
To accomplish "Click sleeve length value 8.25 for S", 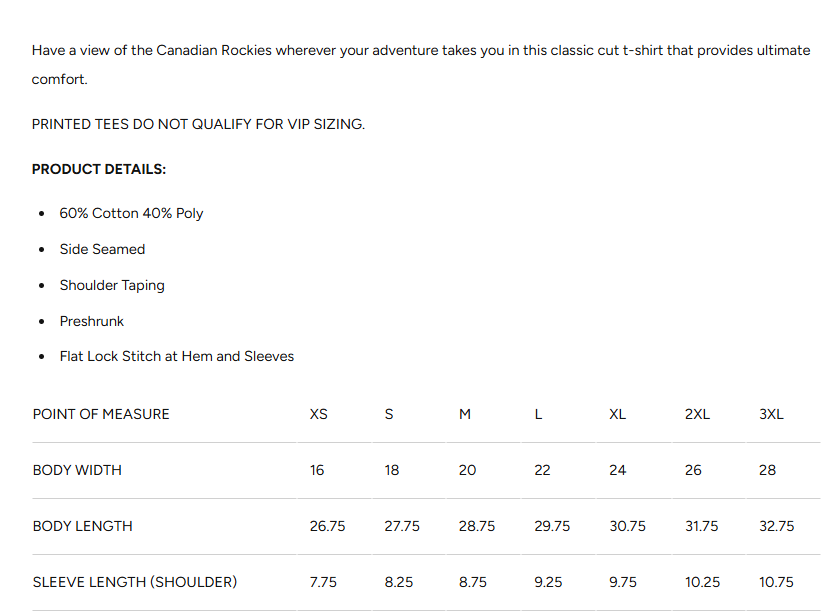I will click(x=399, y=582).
